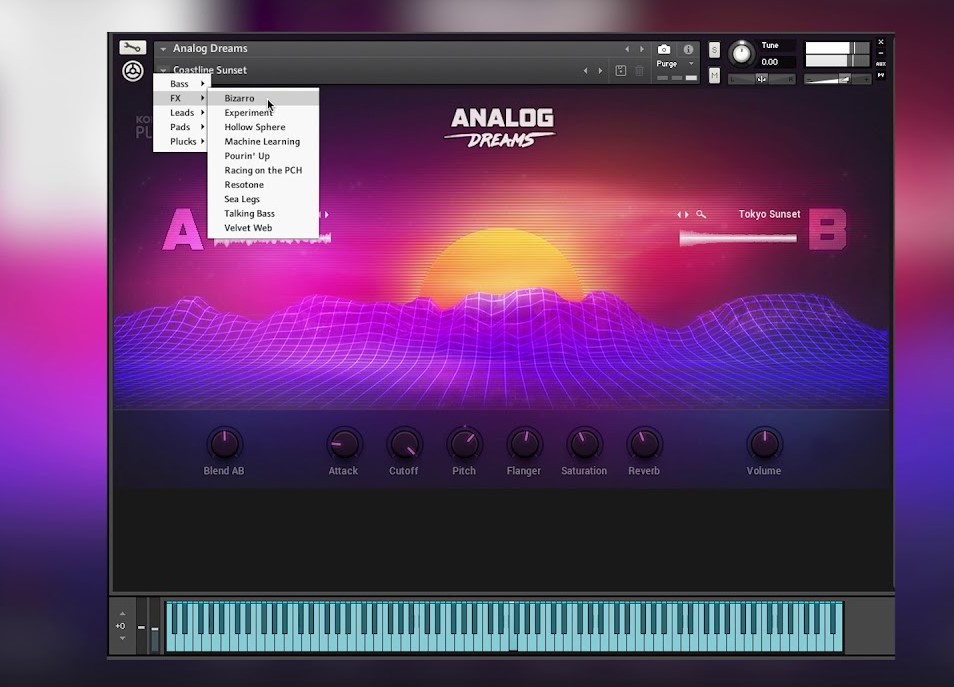Screen dimensions: 954x687
Task: Click the Blend AB knob
Action: coord(224,444)
